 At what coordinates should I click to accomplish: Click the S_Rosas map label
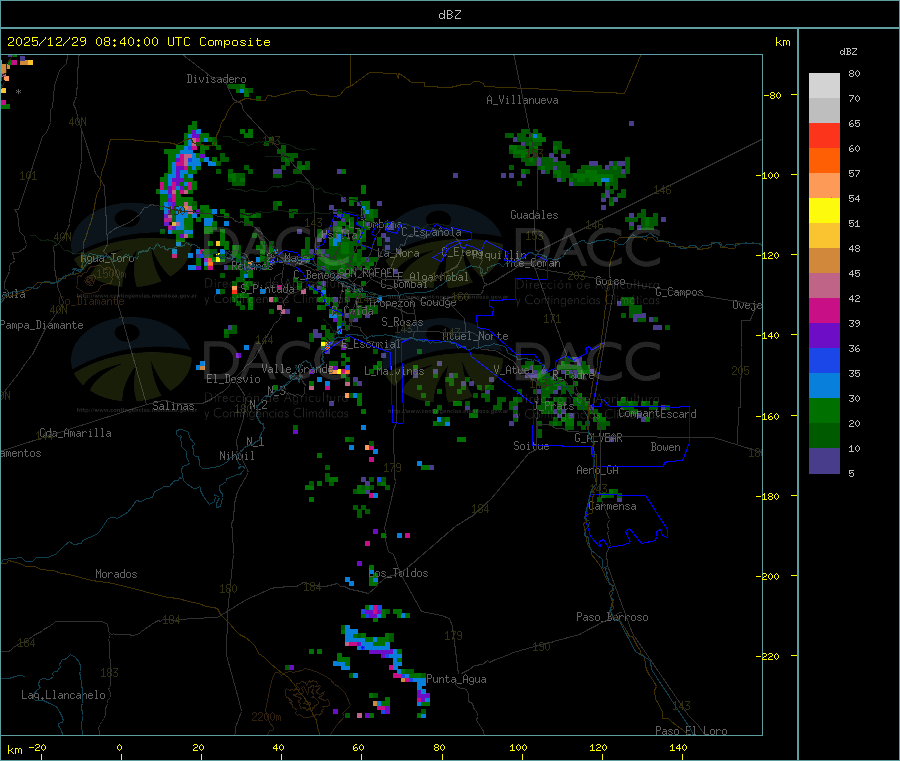(x=402, y=322)
